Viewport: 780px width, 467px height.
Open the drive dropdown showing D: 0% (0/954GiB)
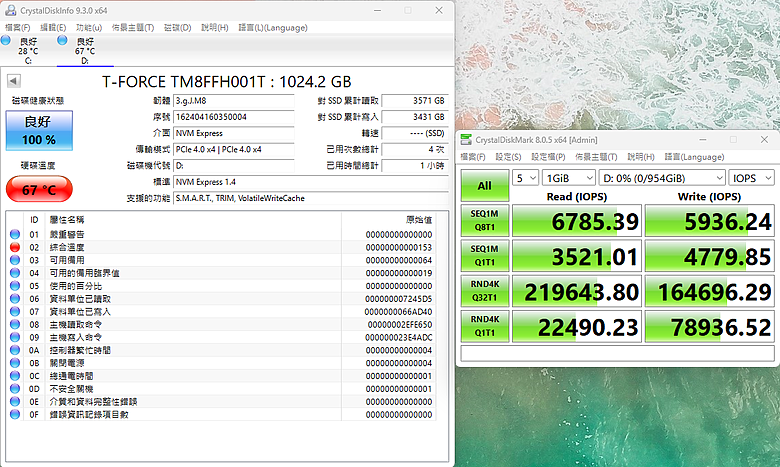coord(662,178)
